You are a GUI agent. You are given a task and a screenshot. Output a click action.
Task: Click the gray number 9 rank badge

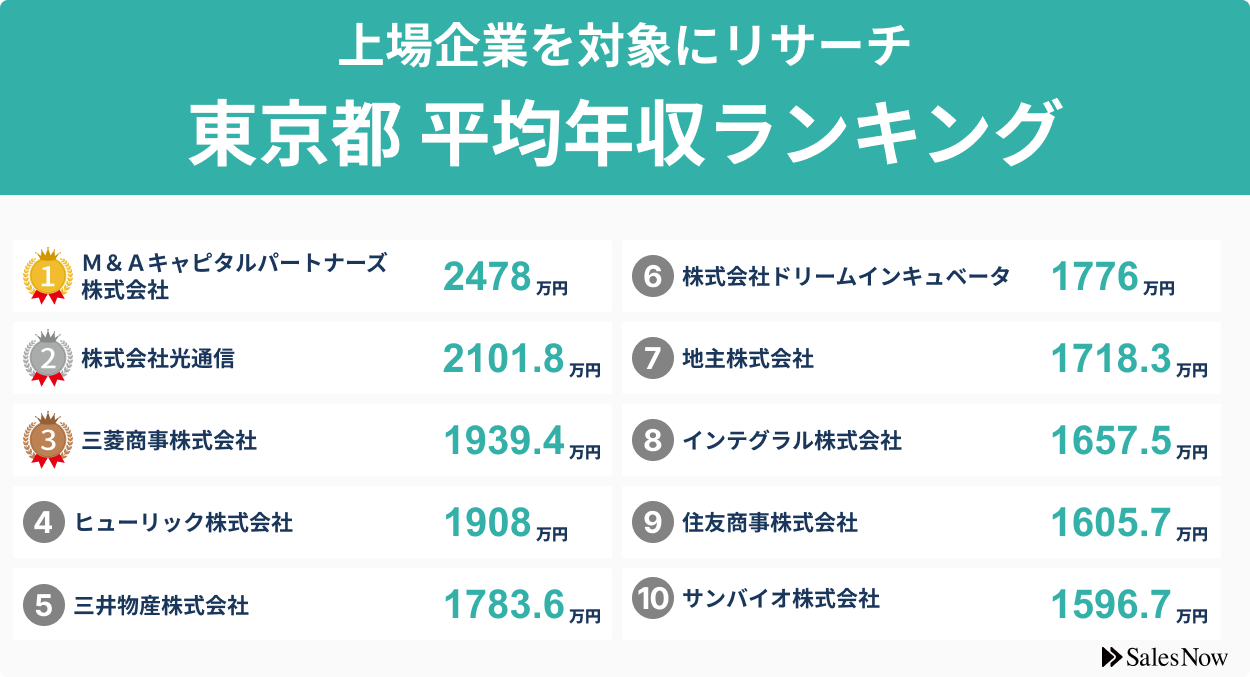click(652, 522)
